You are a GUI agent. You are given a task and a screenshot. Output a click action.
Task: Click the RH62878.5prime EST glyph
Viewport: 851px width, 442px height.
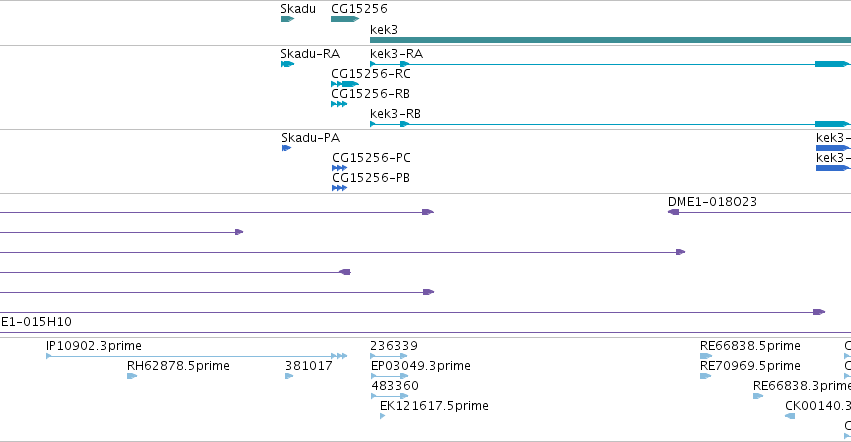(132, 376)
